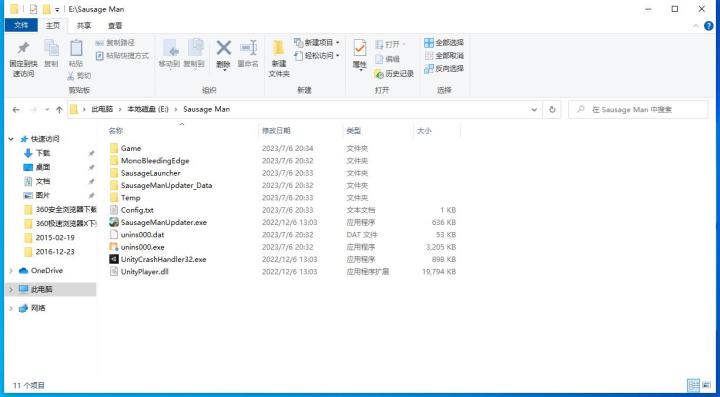720x397 pixels.
Task: Expand the OneDrive tree node
Action: (11, 271)
